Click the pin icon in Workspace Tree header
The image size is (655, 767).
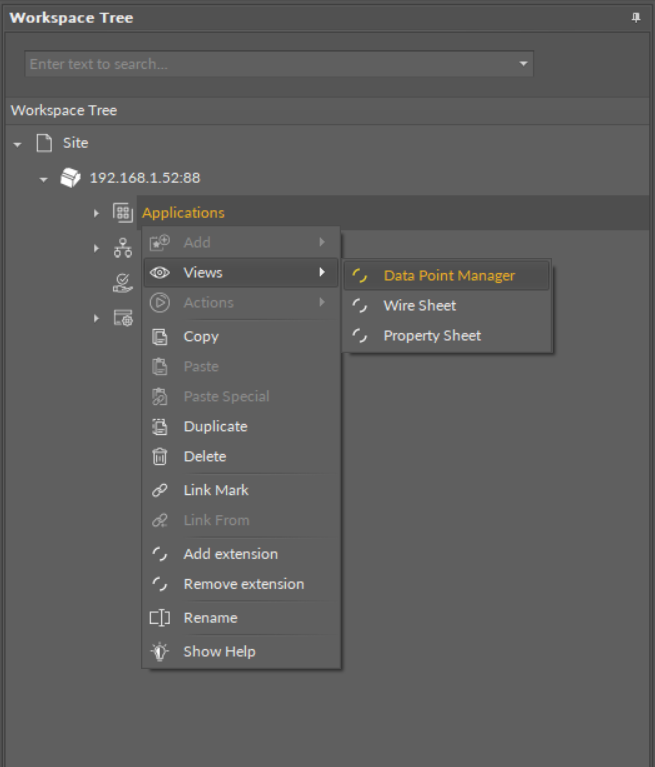coord(636,18)
